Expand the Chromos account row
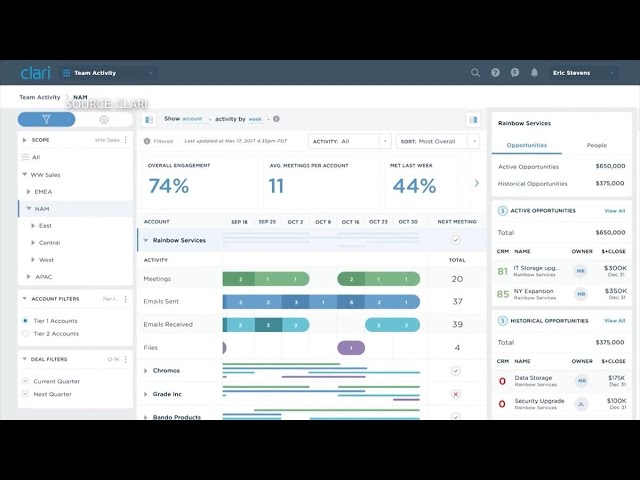 [x=146, y=371]
